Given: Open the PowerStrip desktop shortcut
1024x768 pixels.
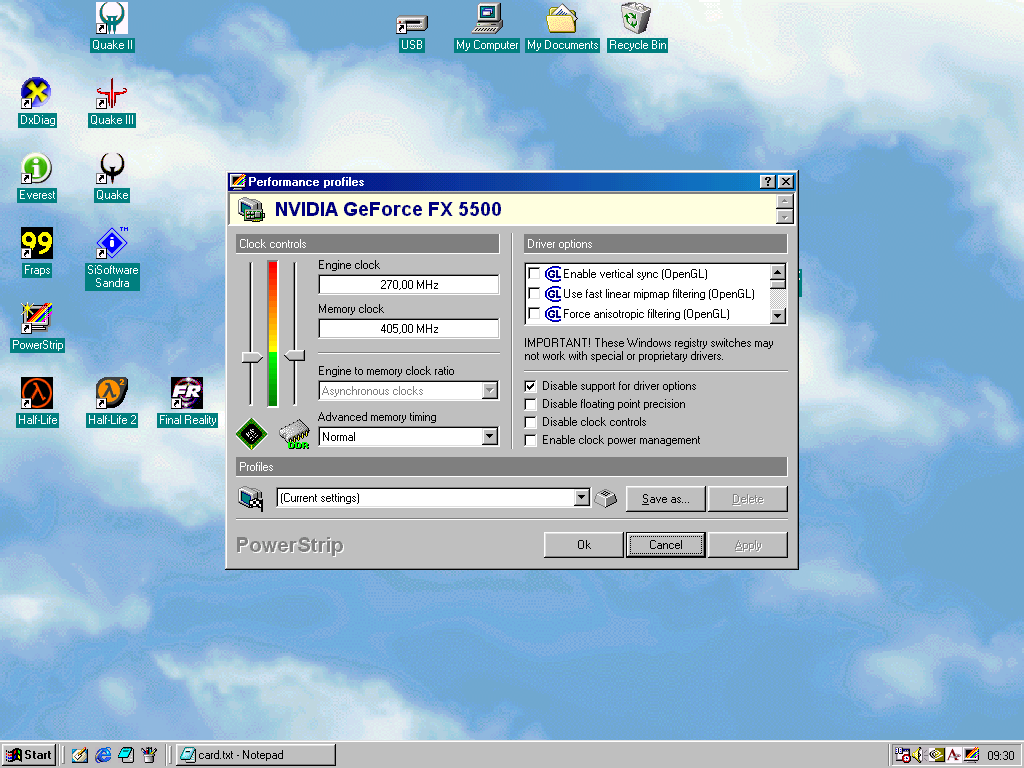Looking at the screenshot, I should click(37, 319).
